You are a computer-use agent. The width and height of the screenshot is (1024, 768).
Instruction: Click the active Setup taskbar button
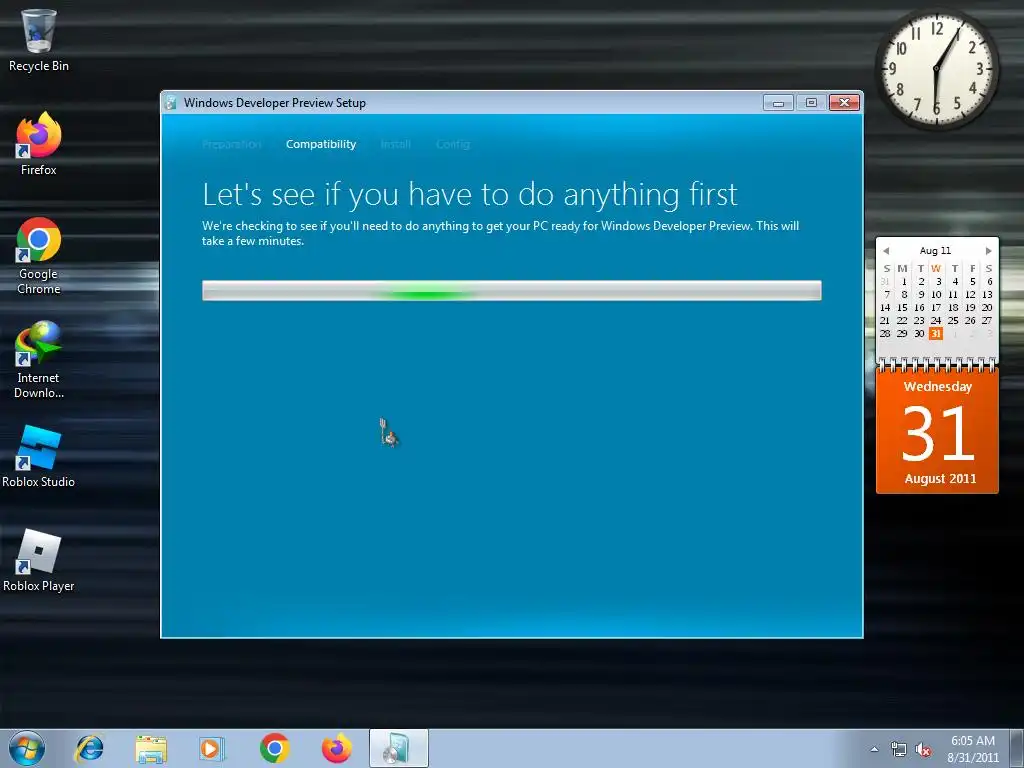(x=398, y=748)
